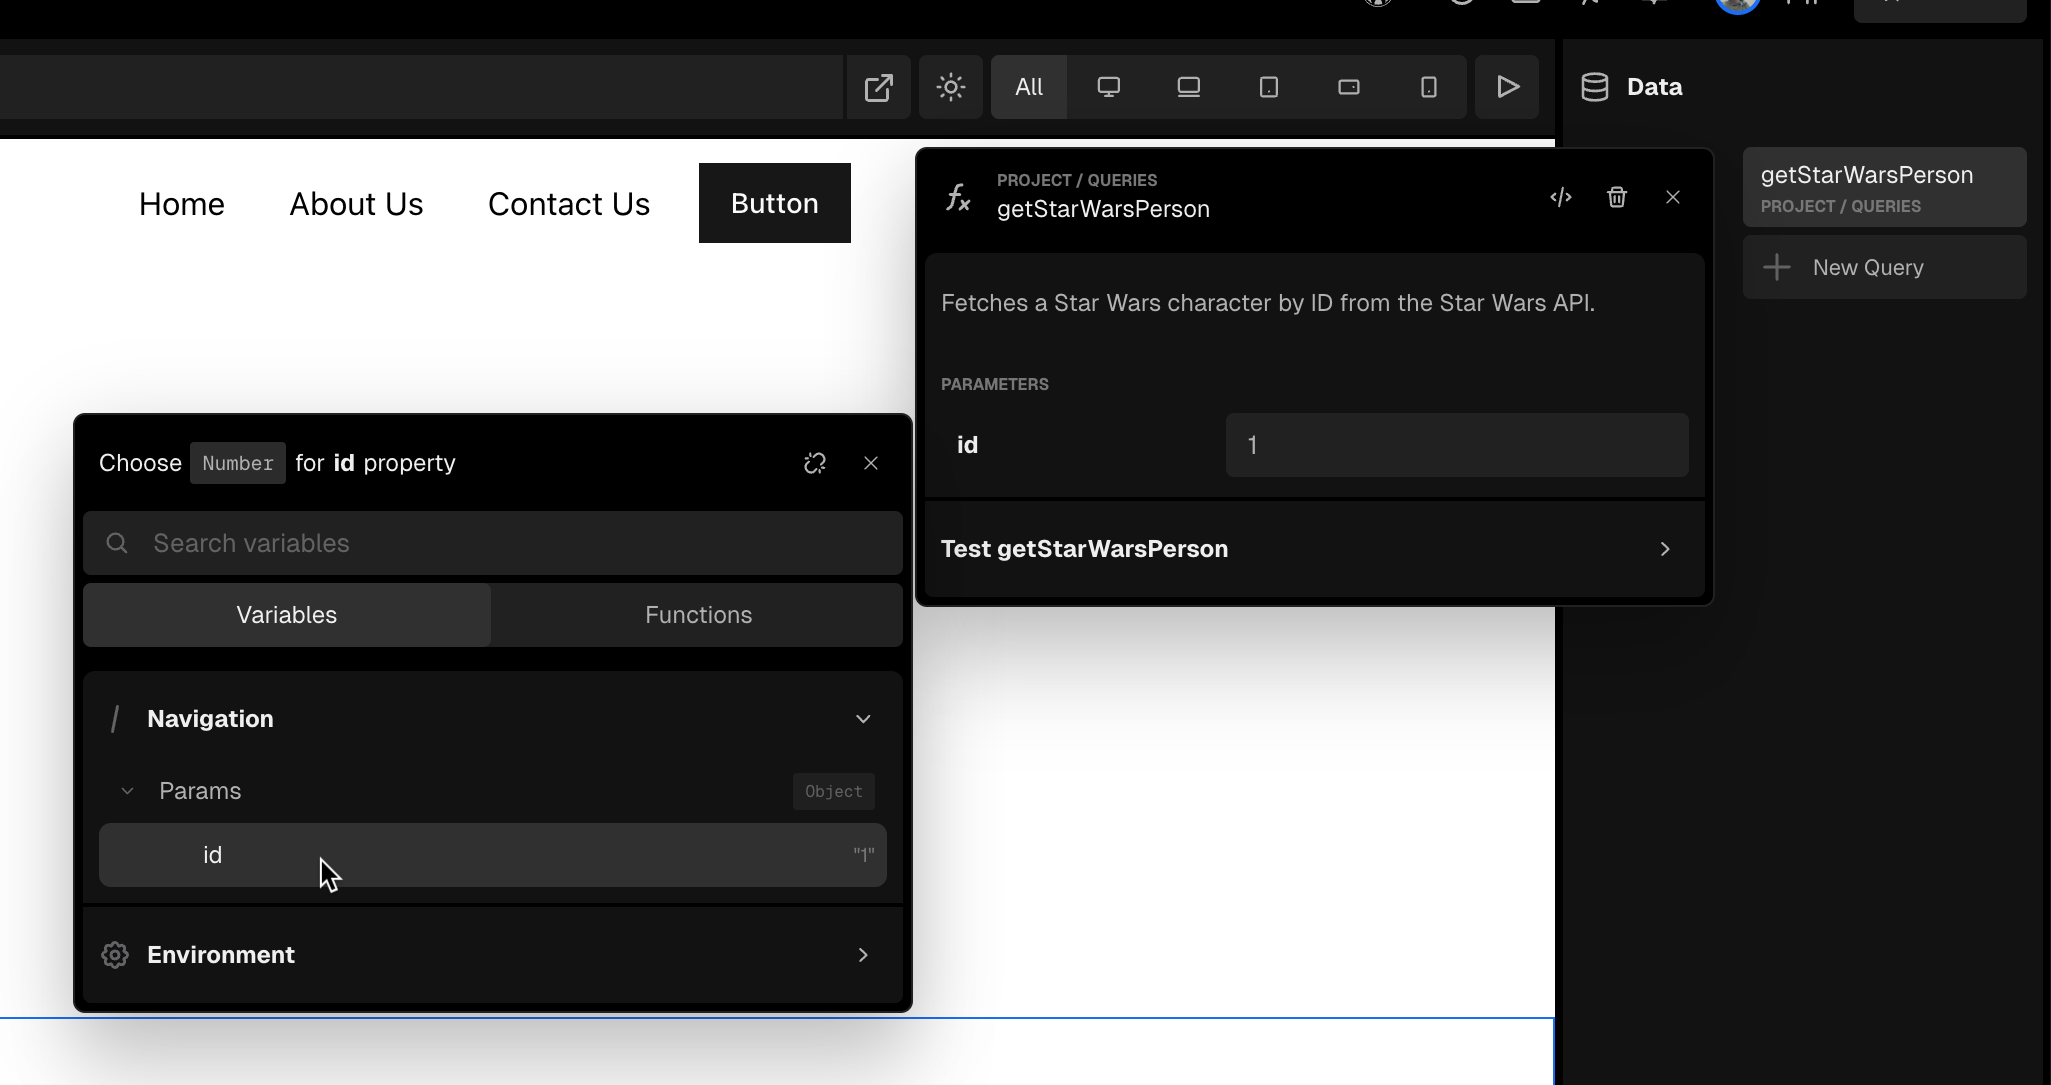The width and height of the screenshot is (2051, 1085).
Task: View query code with the brackets icon
Action: click(1560, 197)
